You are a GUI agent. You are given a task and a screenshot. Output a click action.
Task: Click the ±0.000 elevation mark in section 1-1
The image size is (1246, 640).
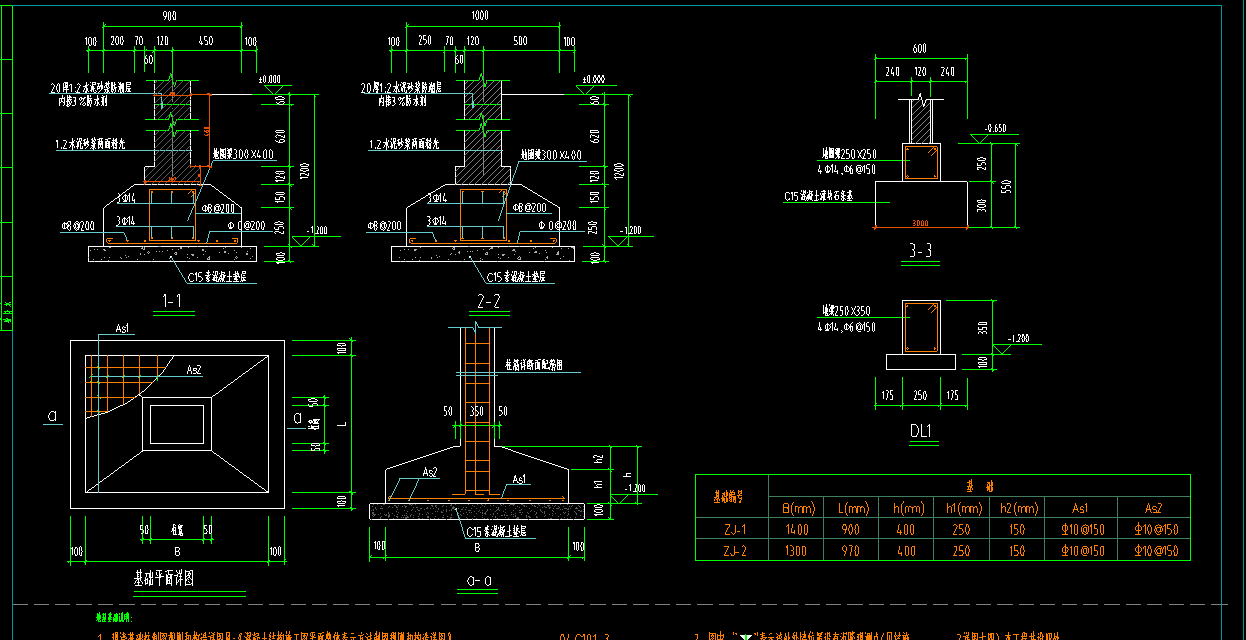tap(268, 78)
